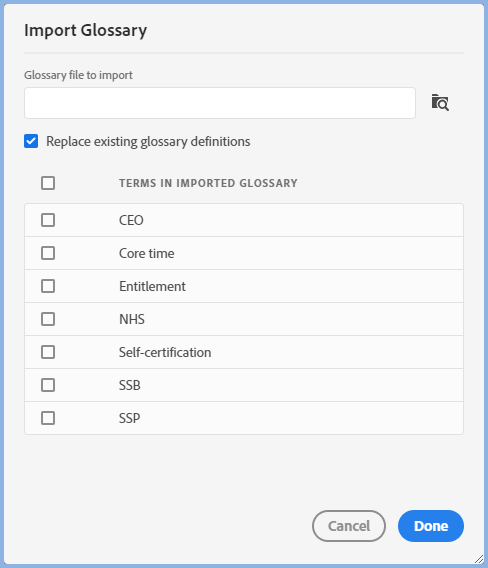This screenshot has height=568, width=488.
Task: Grab the dialog resize handle corner
Action: pyautogui.click(x=479, y=559)
